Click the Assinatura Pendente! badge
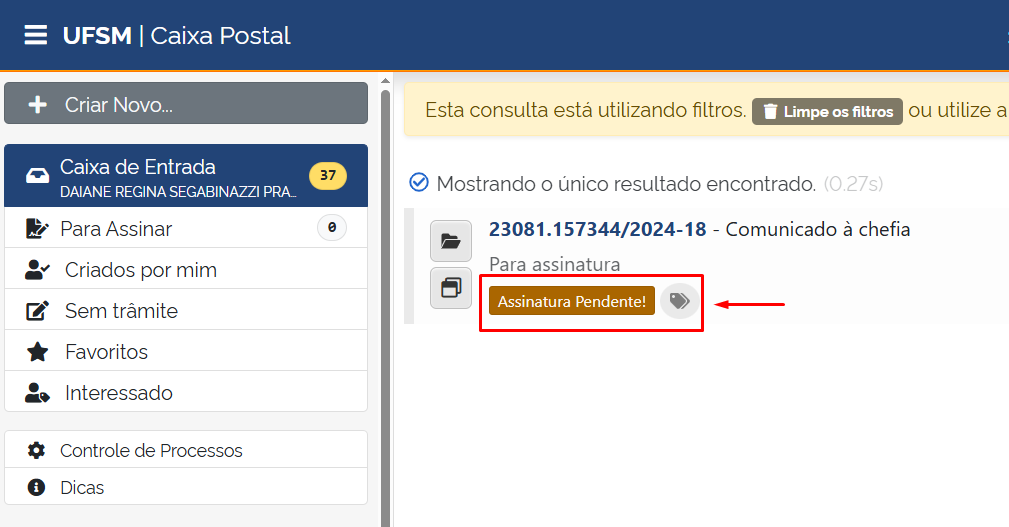The image size is (1009, 527). (571, 301)
